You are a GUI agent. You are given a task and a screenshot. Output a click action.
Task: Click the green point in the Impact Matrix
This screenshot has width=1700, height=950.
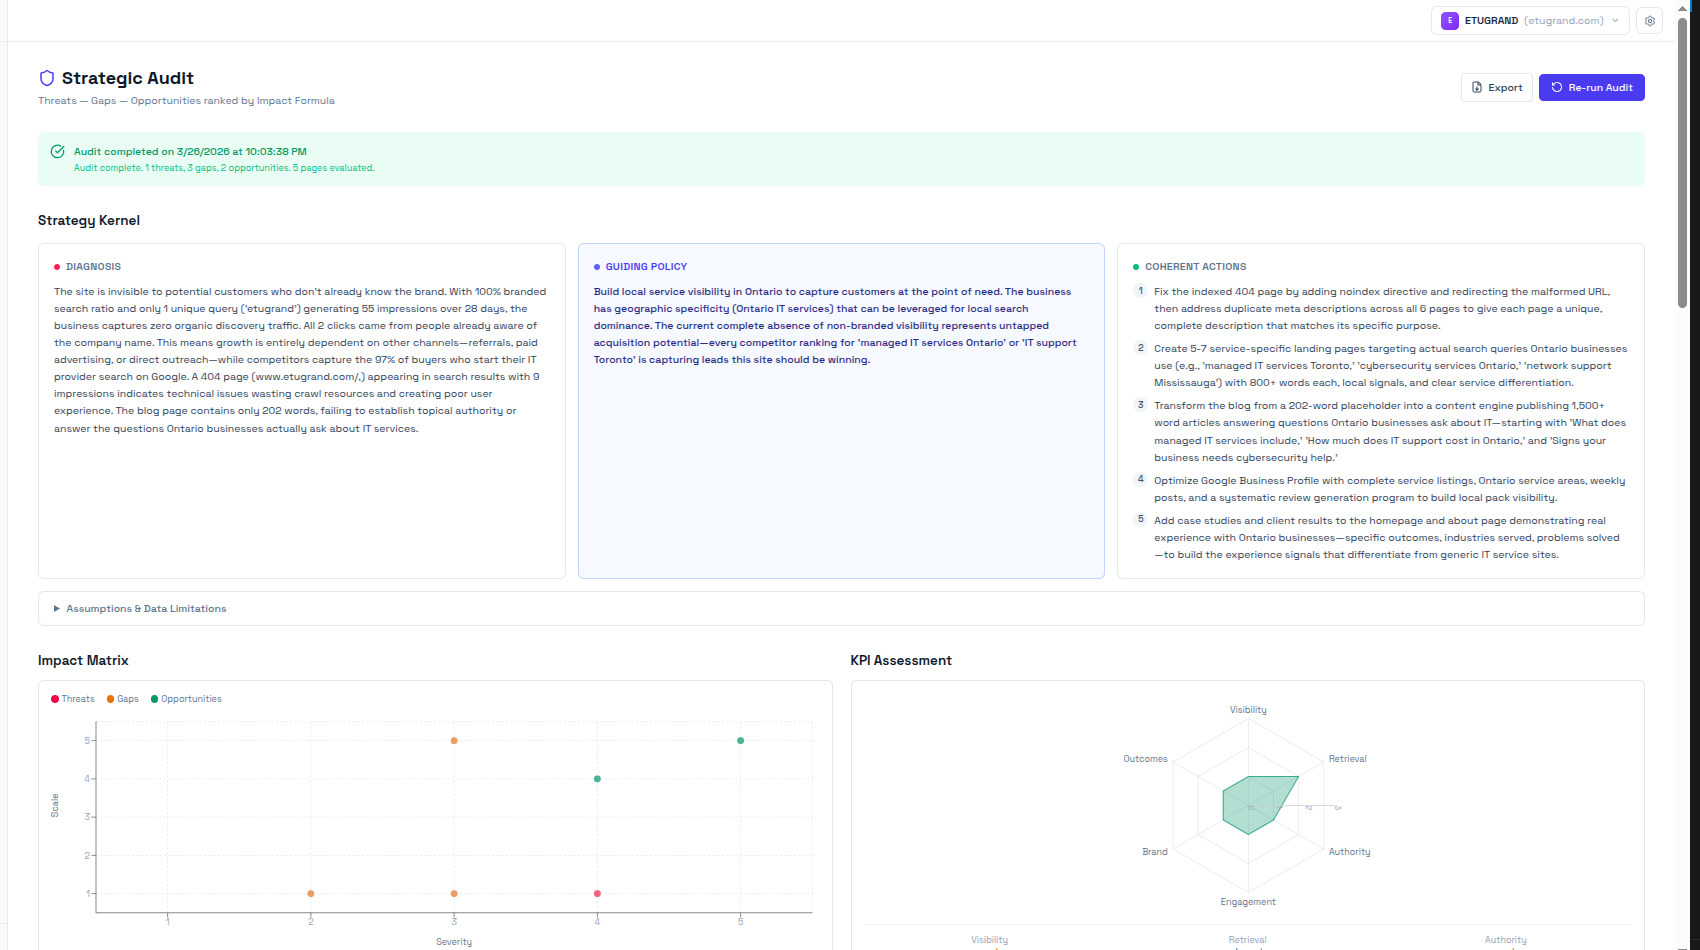(740, 740)
